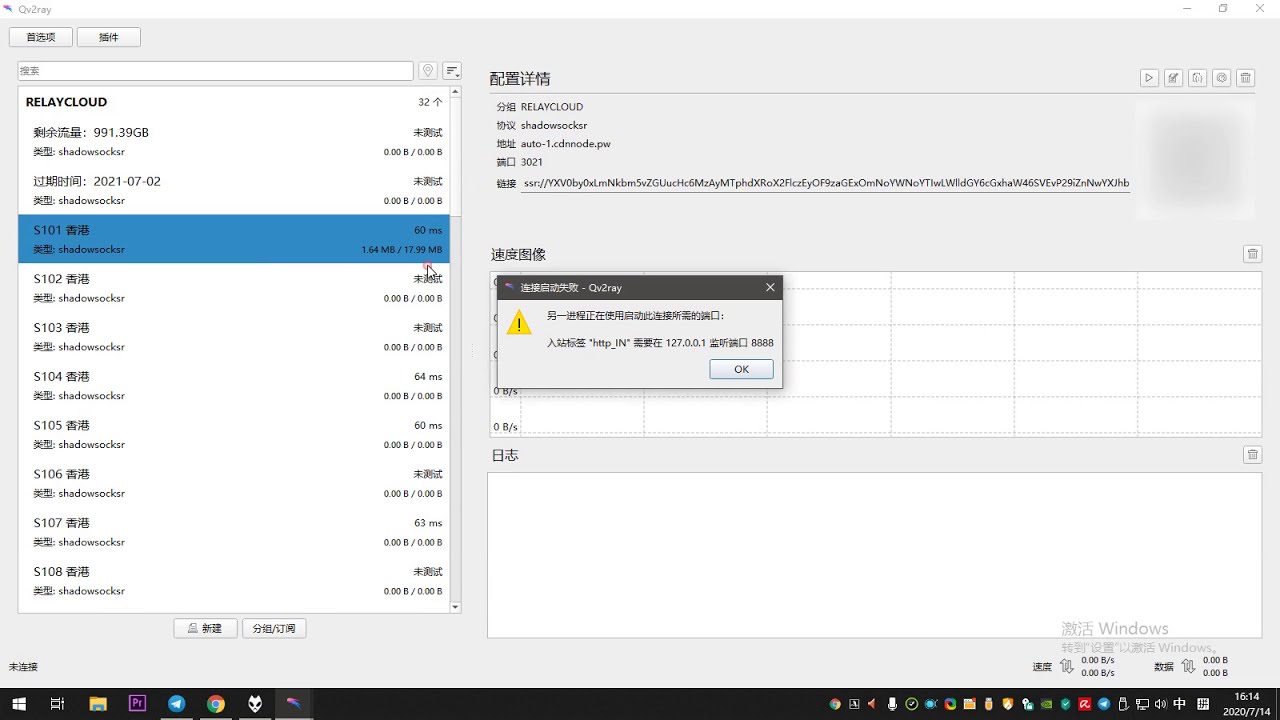Click the RELAYCLOUD group header

[234, 102]
